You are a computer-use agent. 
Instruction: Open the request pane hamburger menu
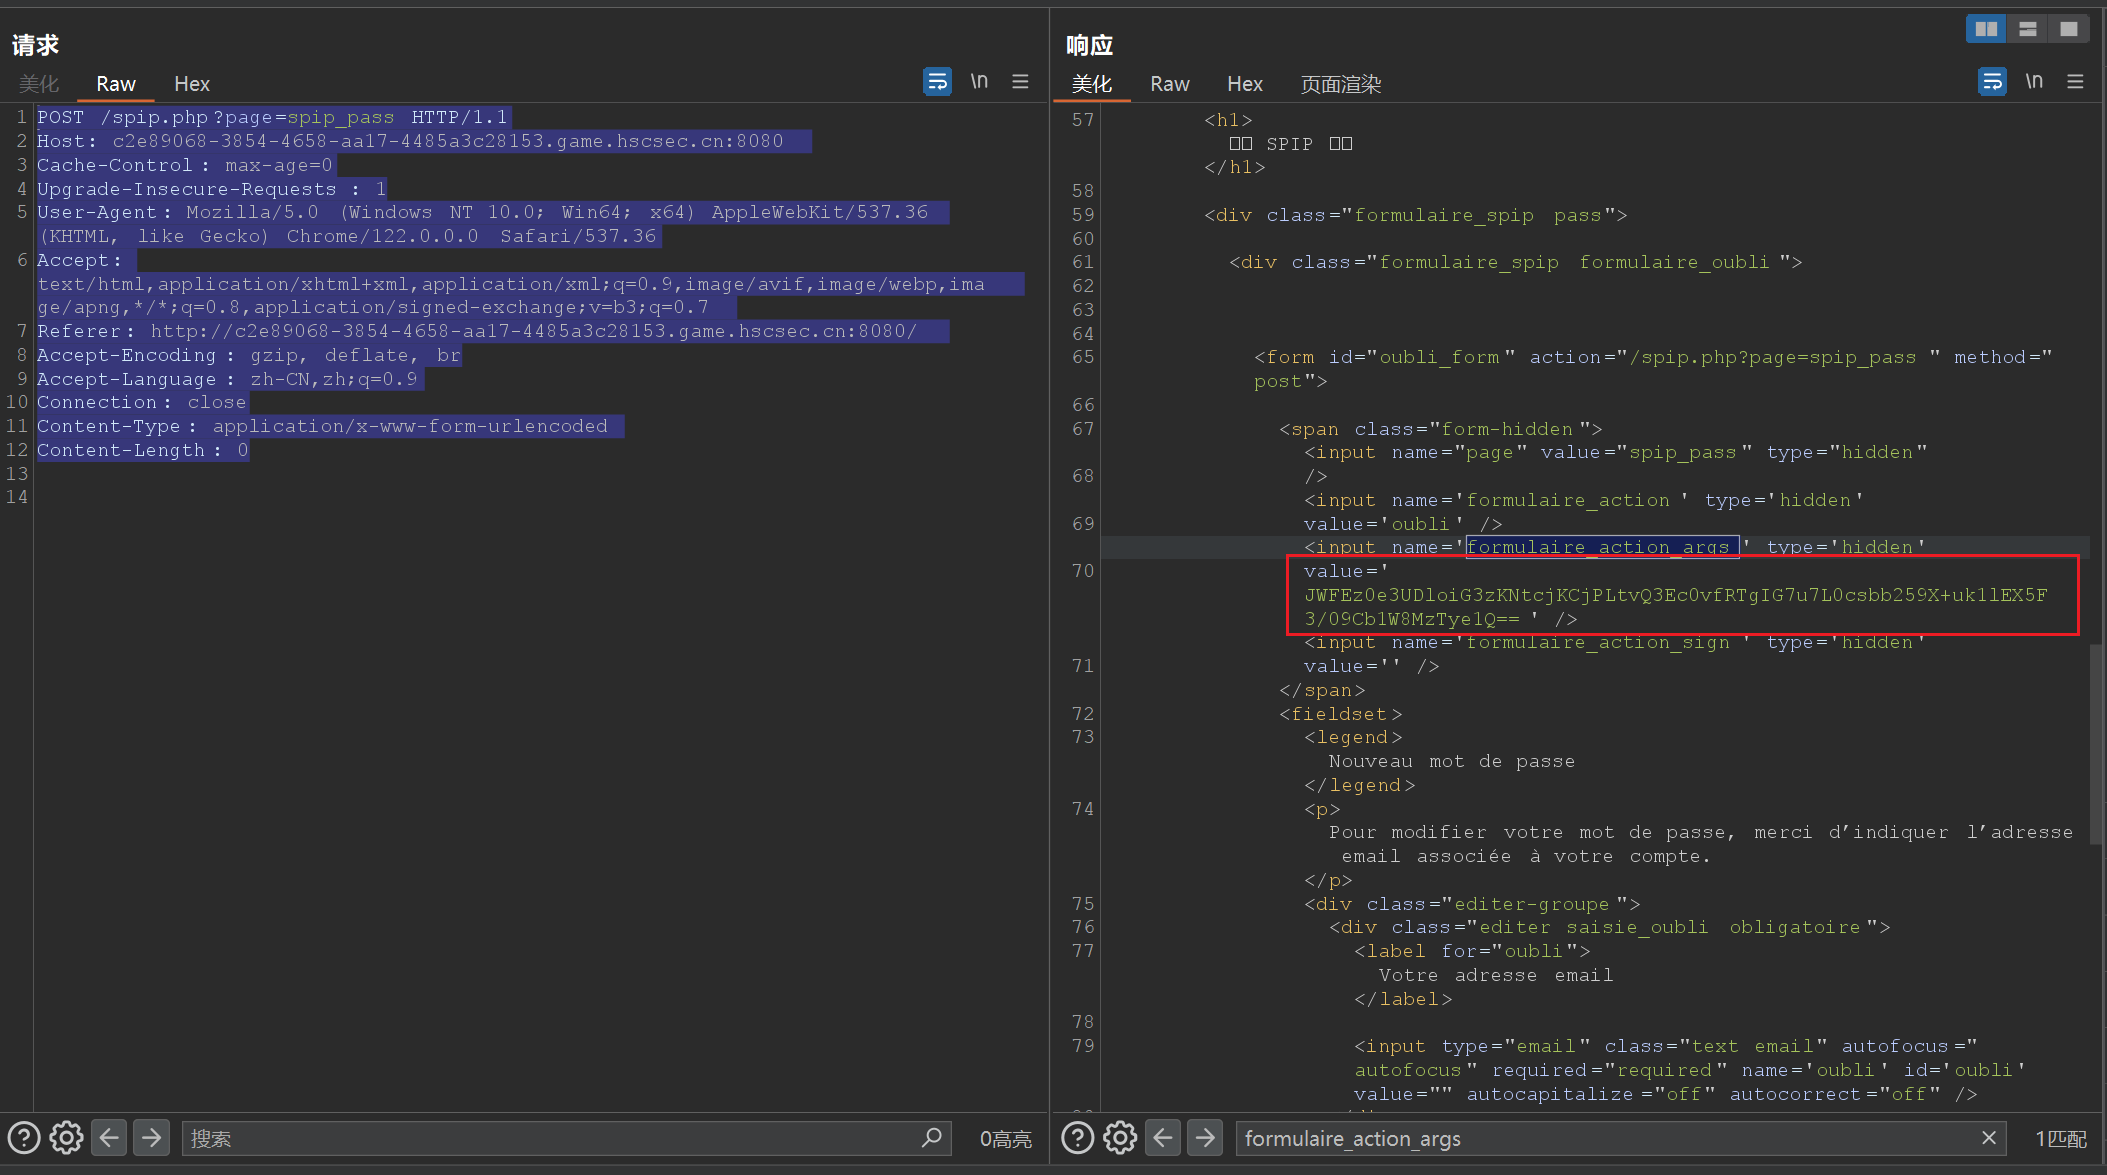(x=1020, y=81)
